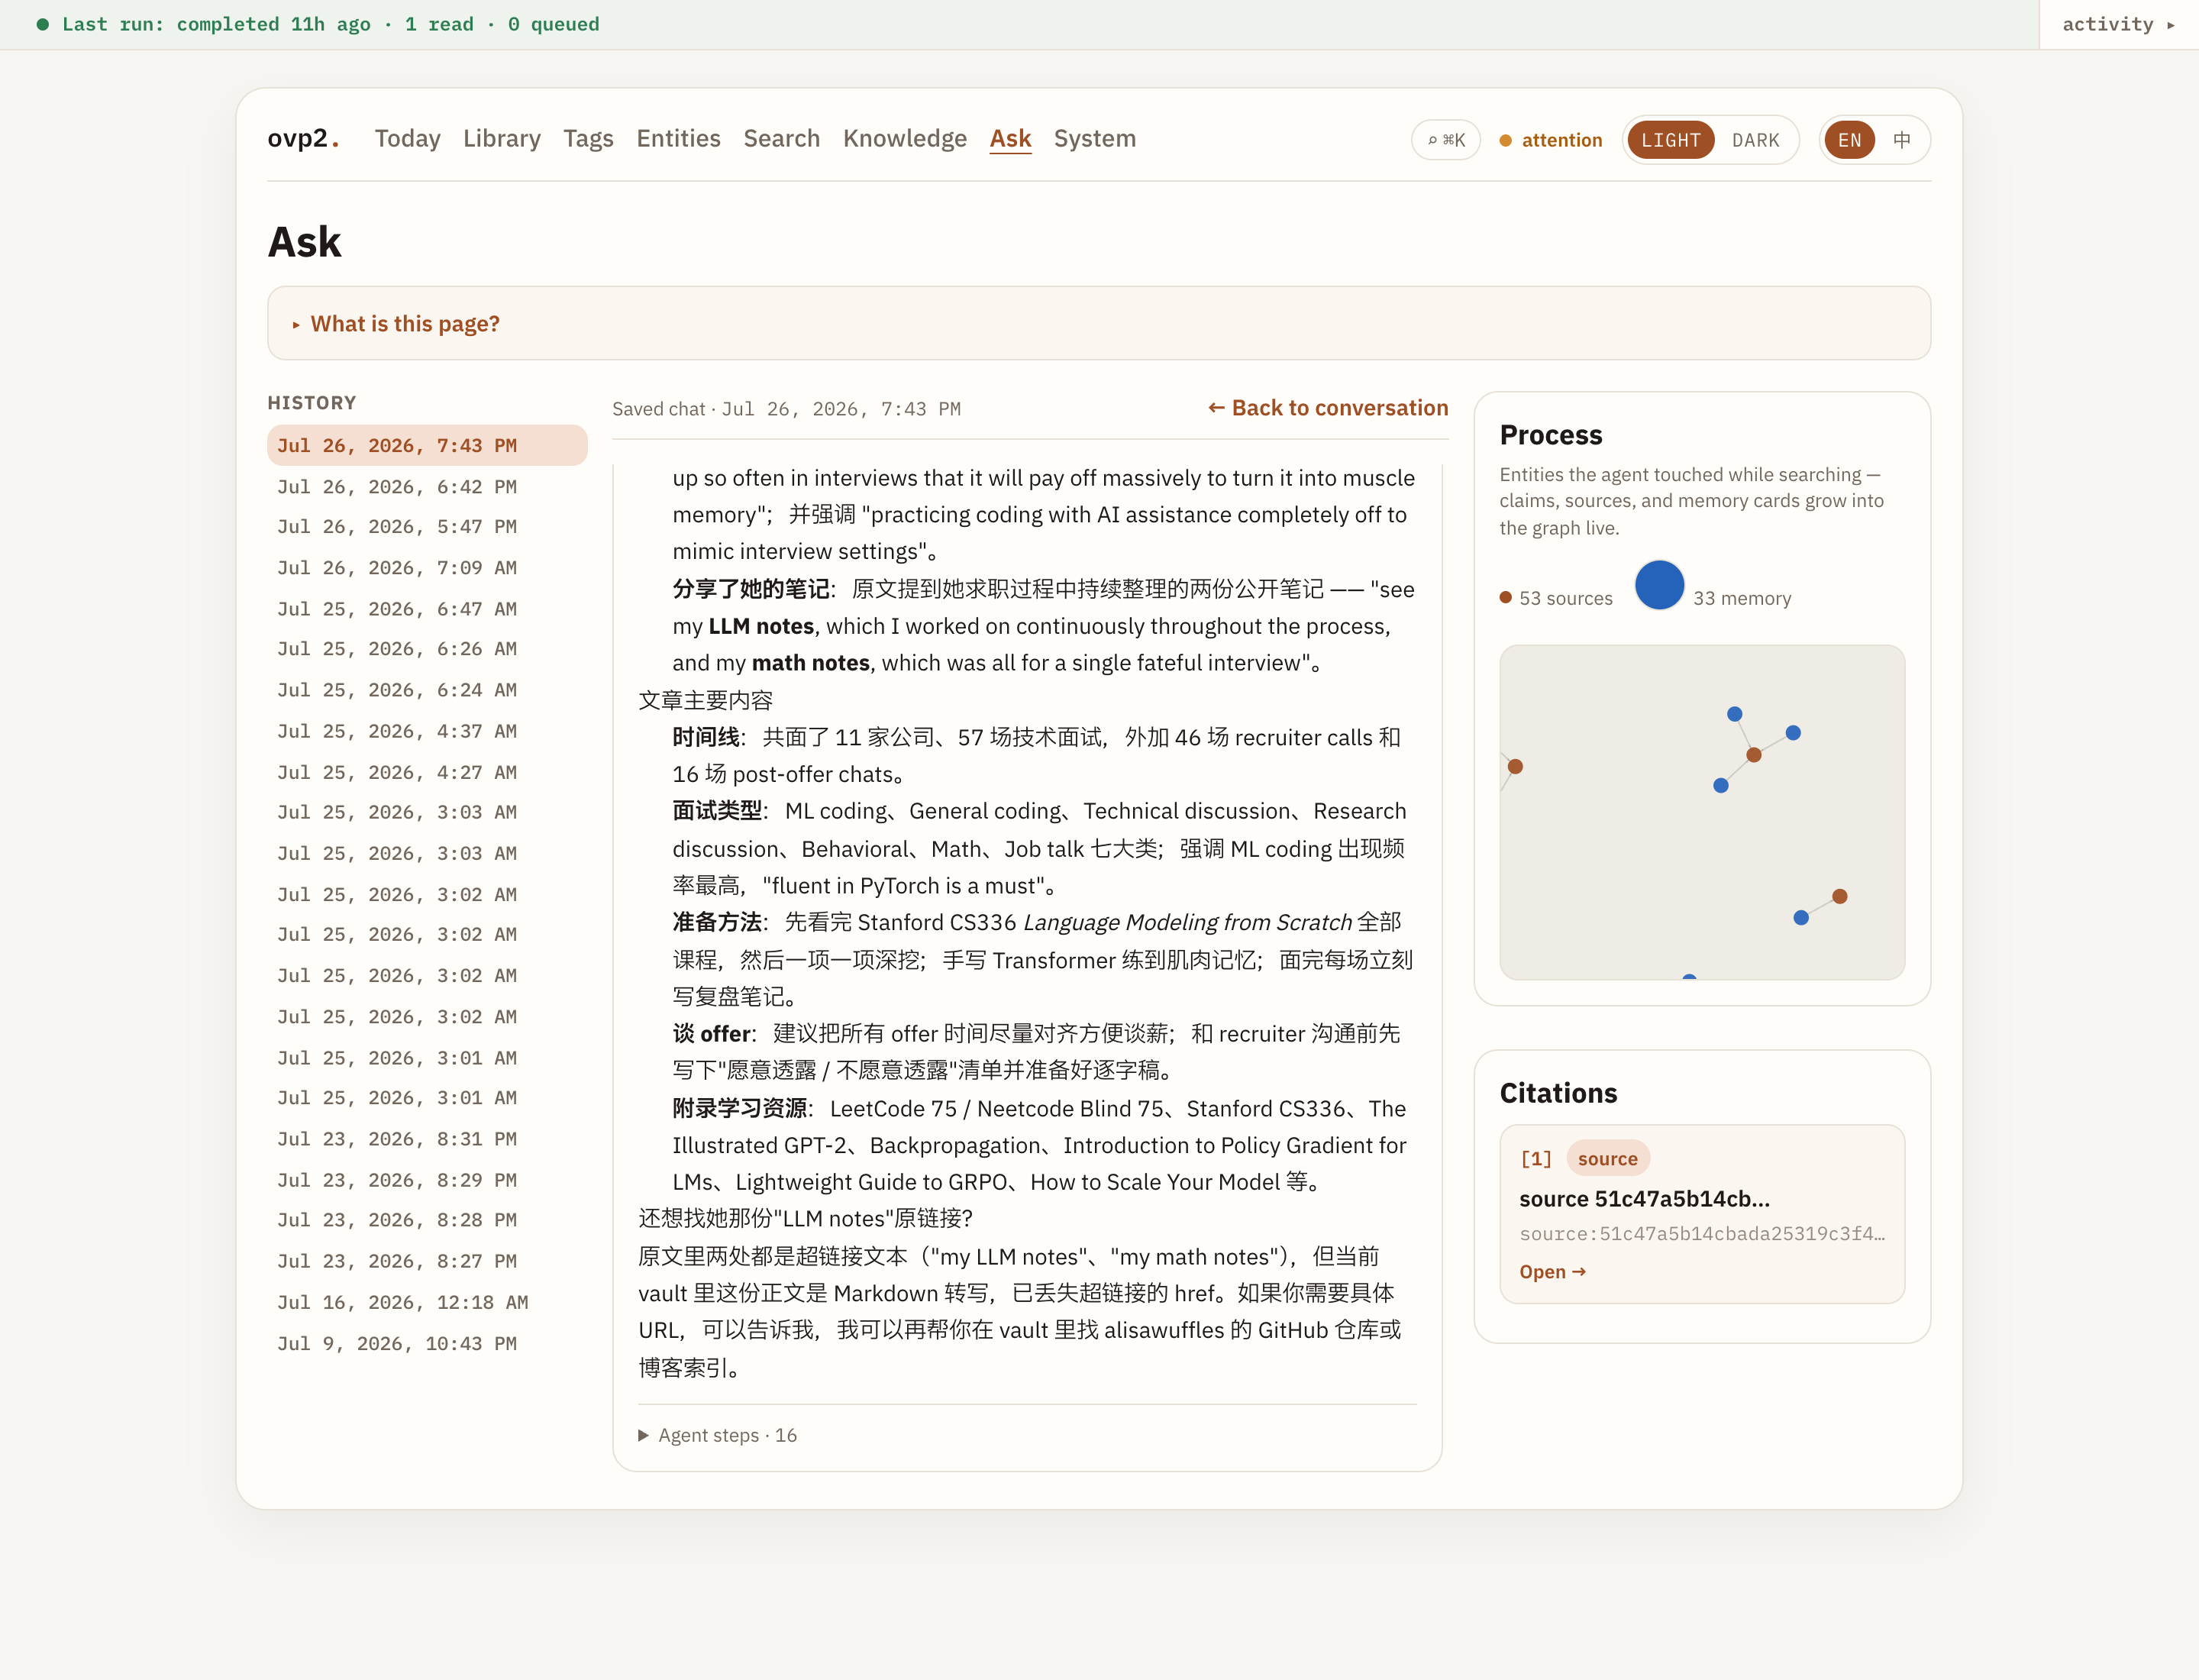The height and width of the screenshot is (1680, 2199).
Task: Select history Jul 23, 2026, 8:28 PM
Action: coord(427,1220)
